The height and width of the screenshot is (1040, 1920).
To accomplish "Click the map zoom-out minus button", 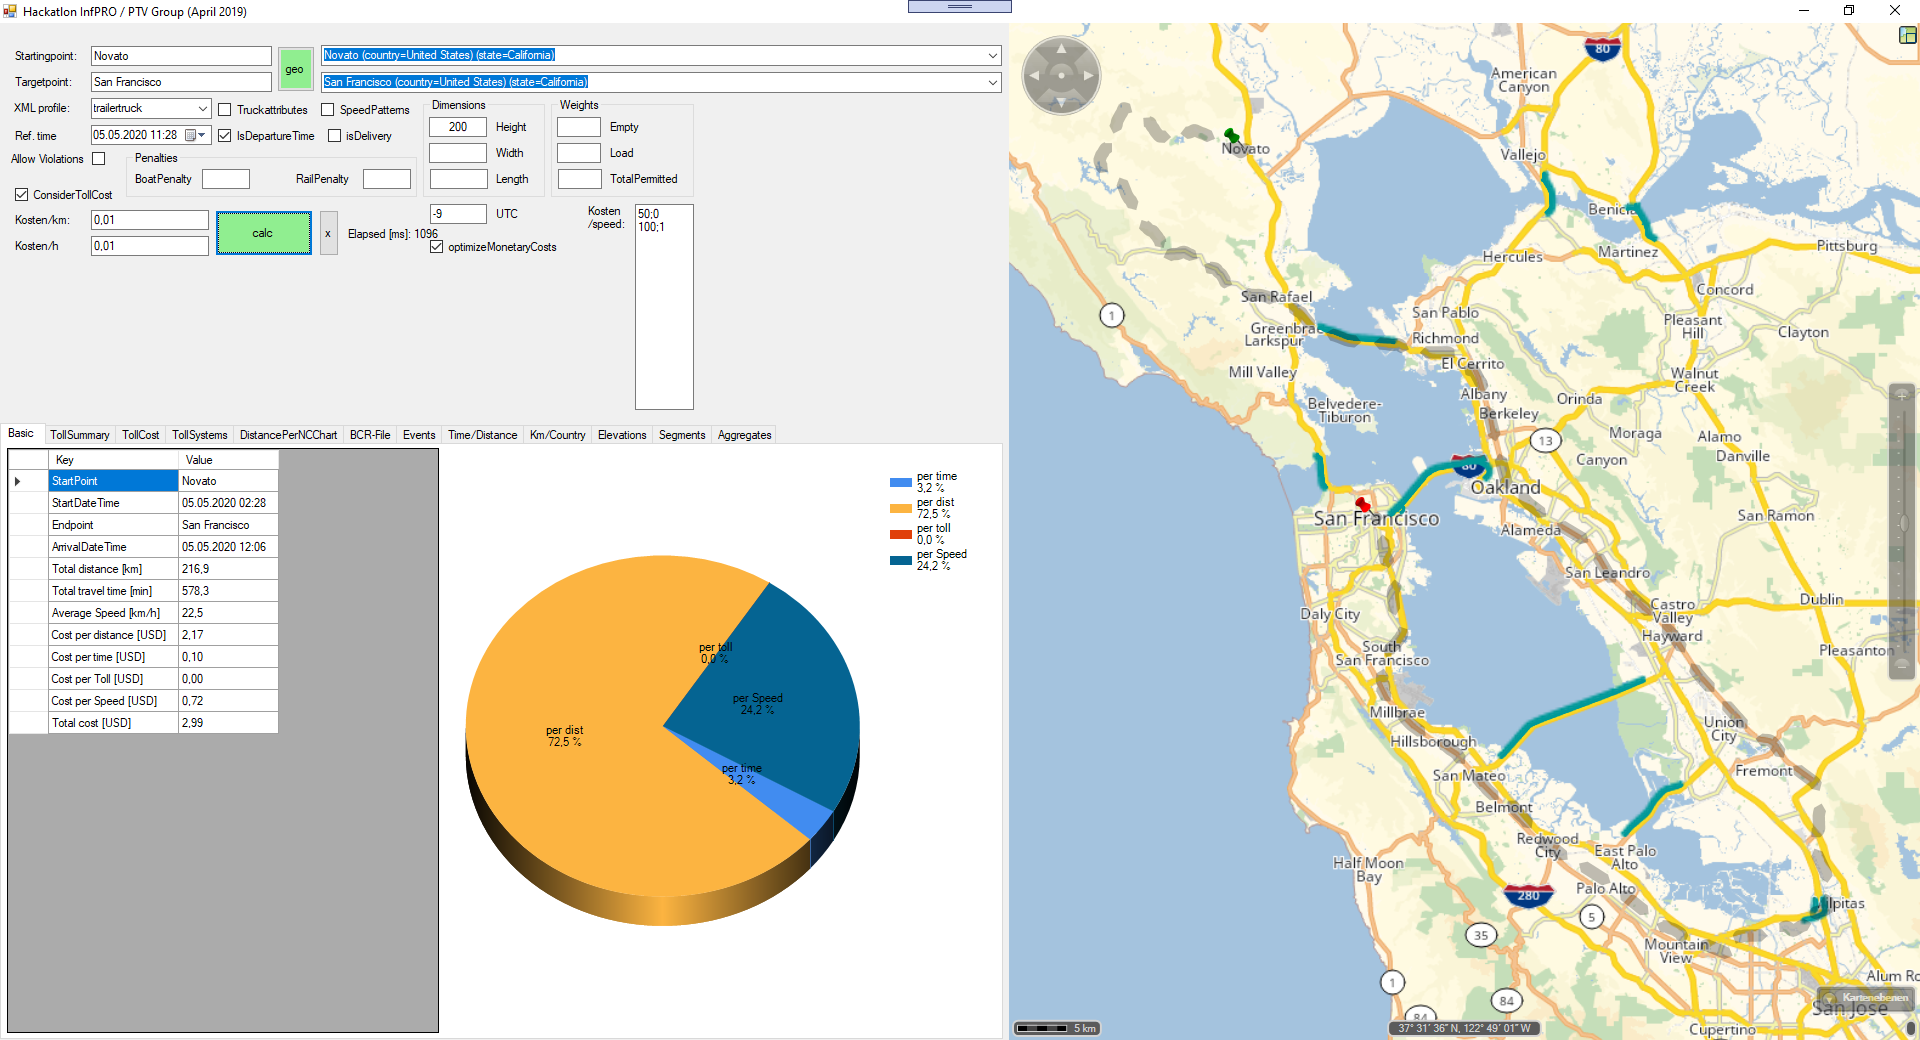I will pyautogui.click(x=1902, y=664).
